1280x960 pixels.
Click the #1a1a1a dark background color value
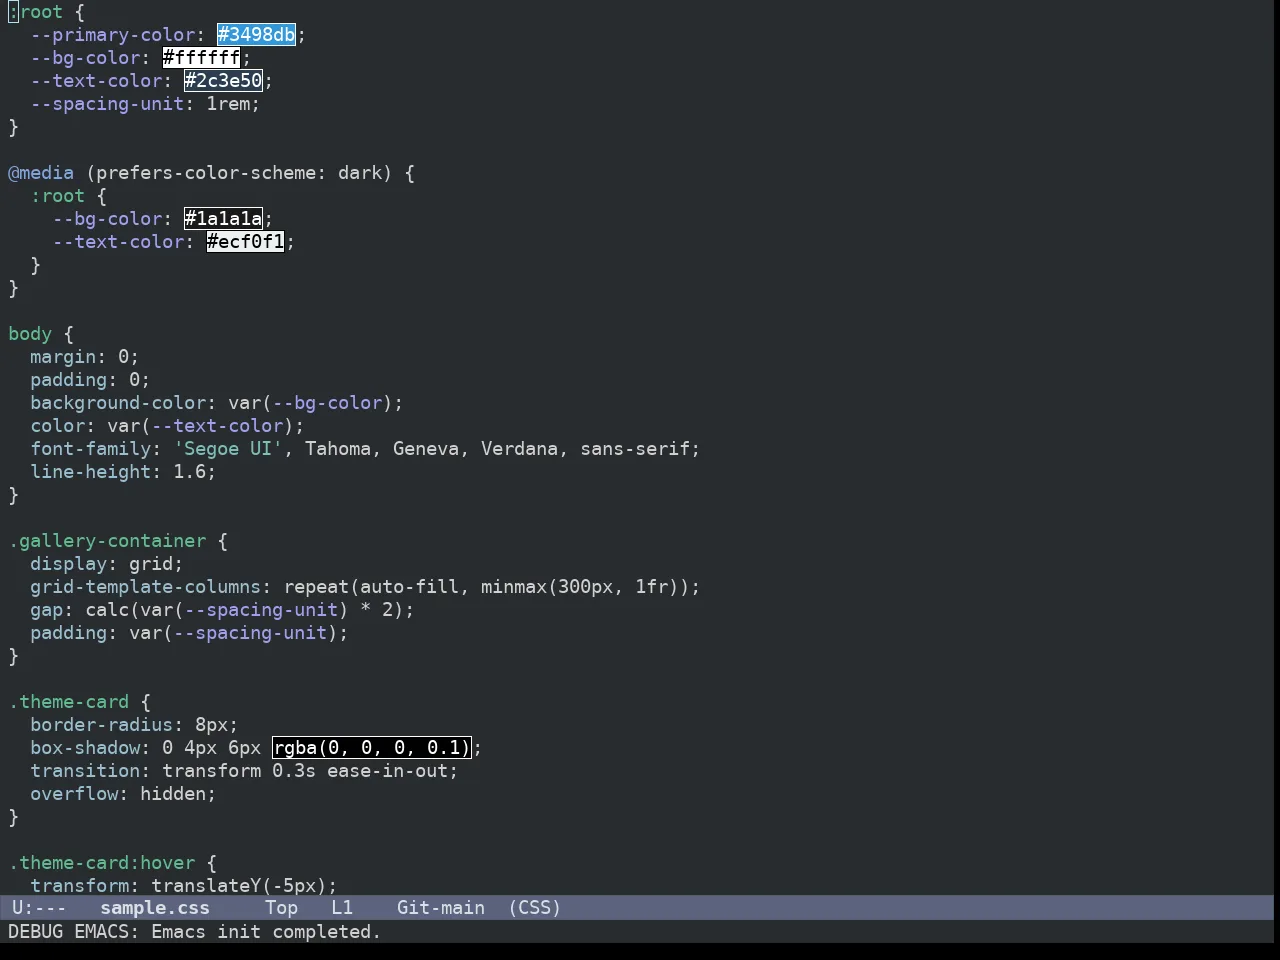coord(223,219)
